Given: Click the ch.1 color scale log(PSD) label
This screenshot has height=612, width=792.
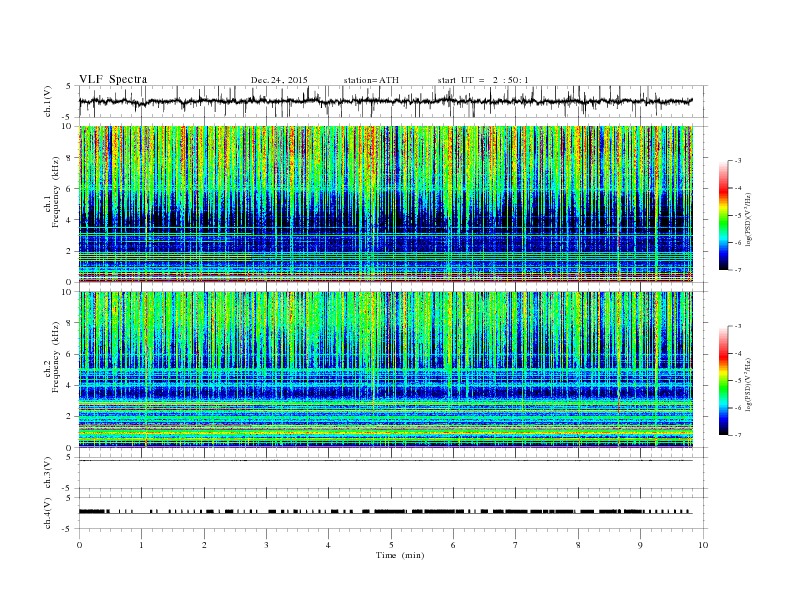Looking at the screenshot, I should point(749,220).
